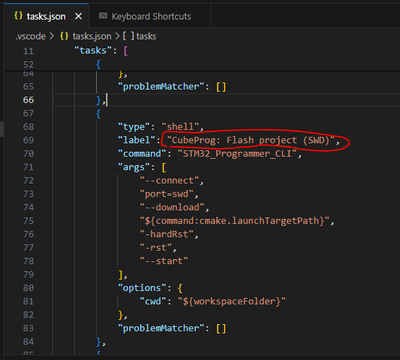
Task: Click opening brace on line 67
Action: pyautogui.click(x=98, y=113)
